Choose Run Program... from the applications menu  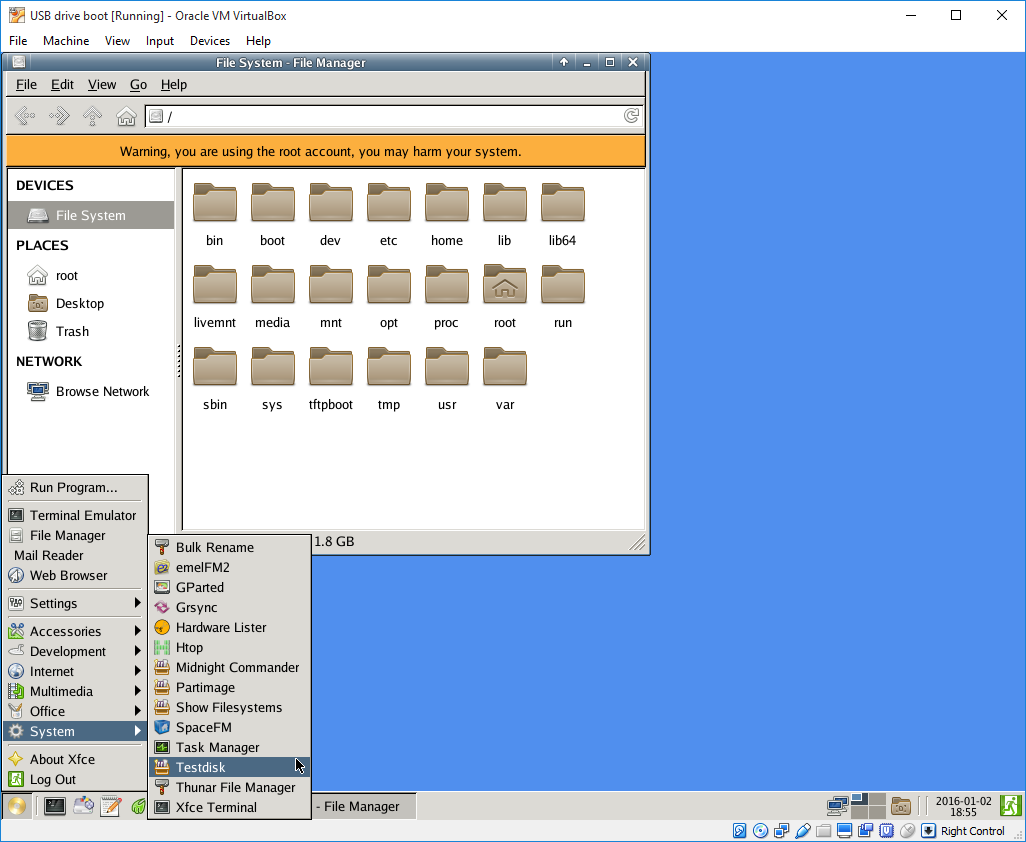coord(74,487)
